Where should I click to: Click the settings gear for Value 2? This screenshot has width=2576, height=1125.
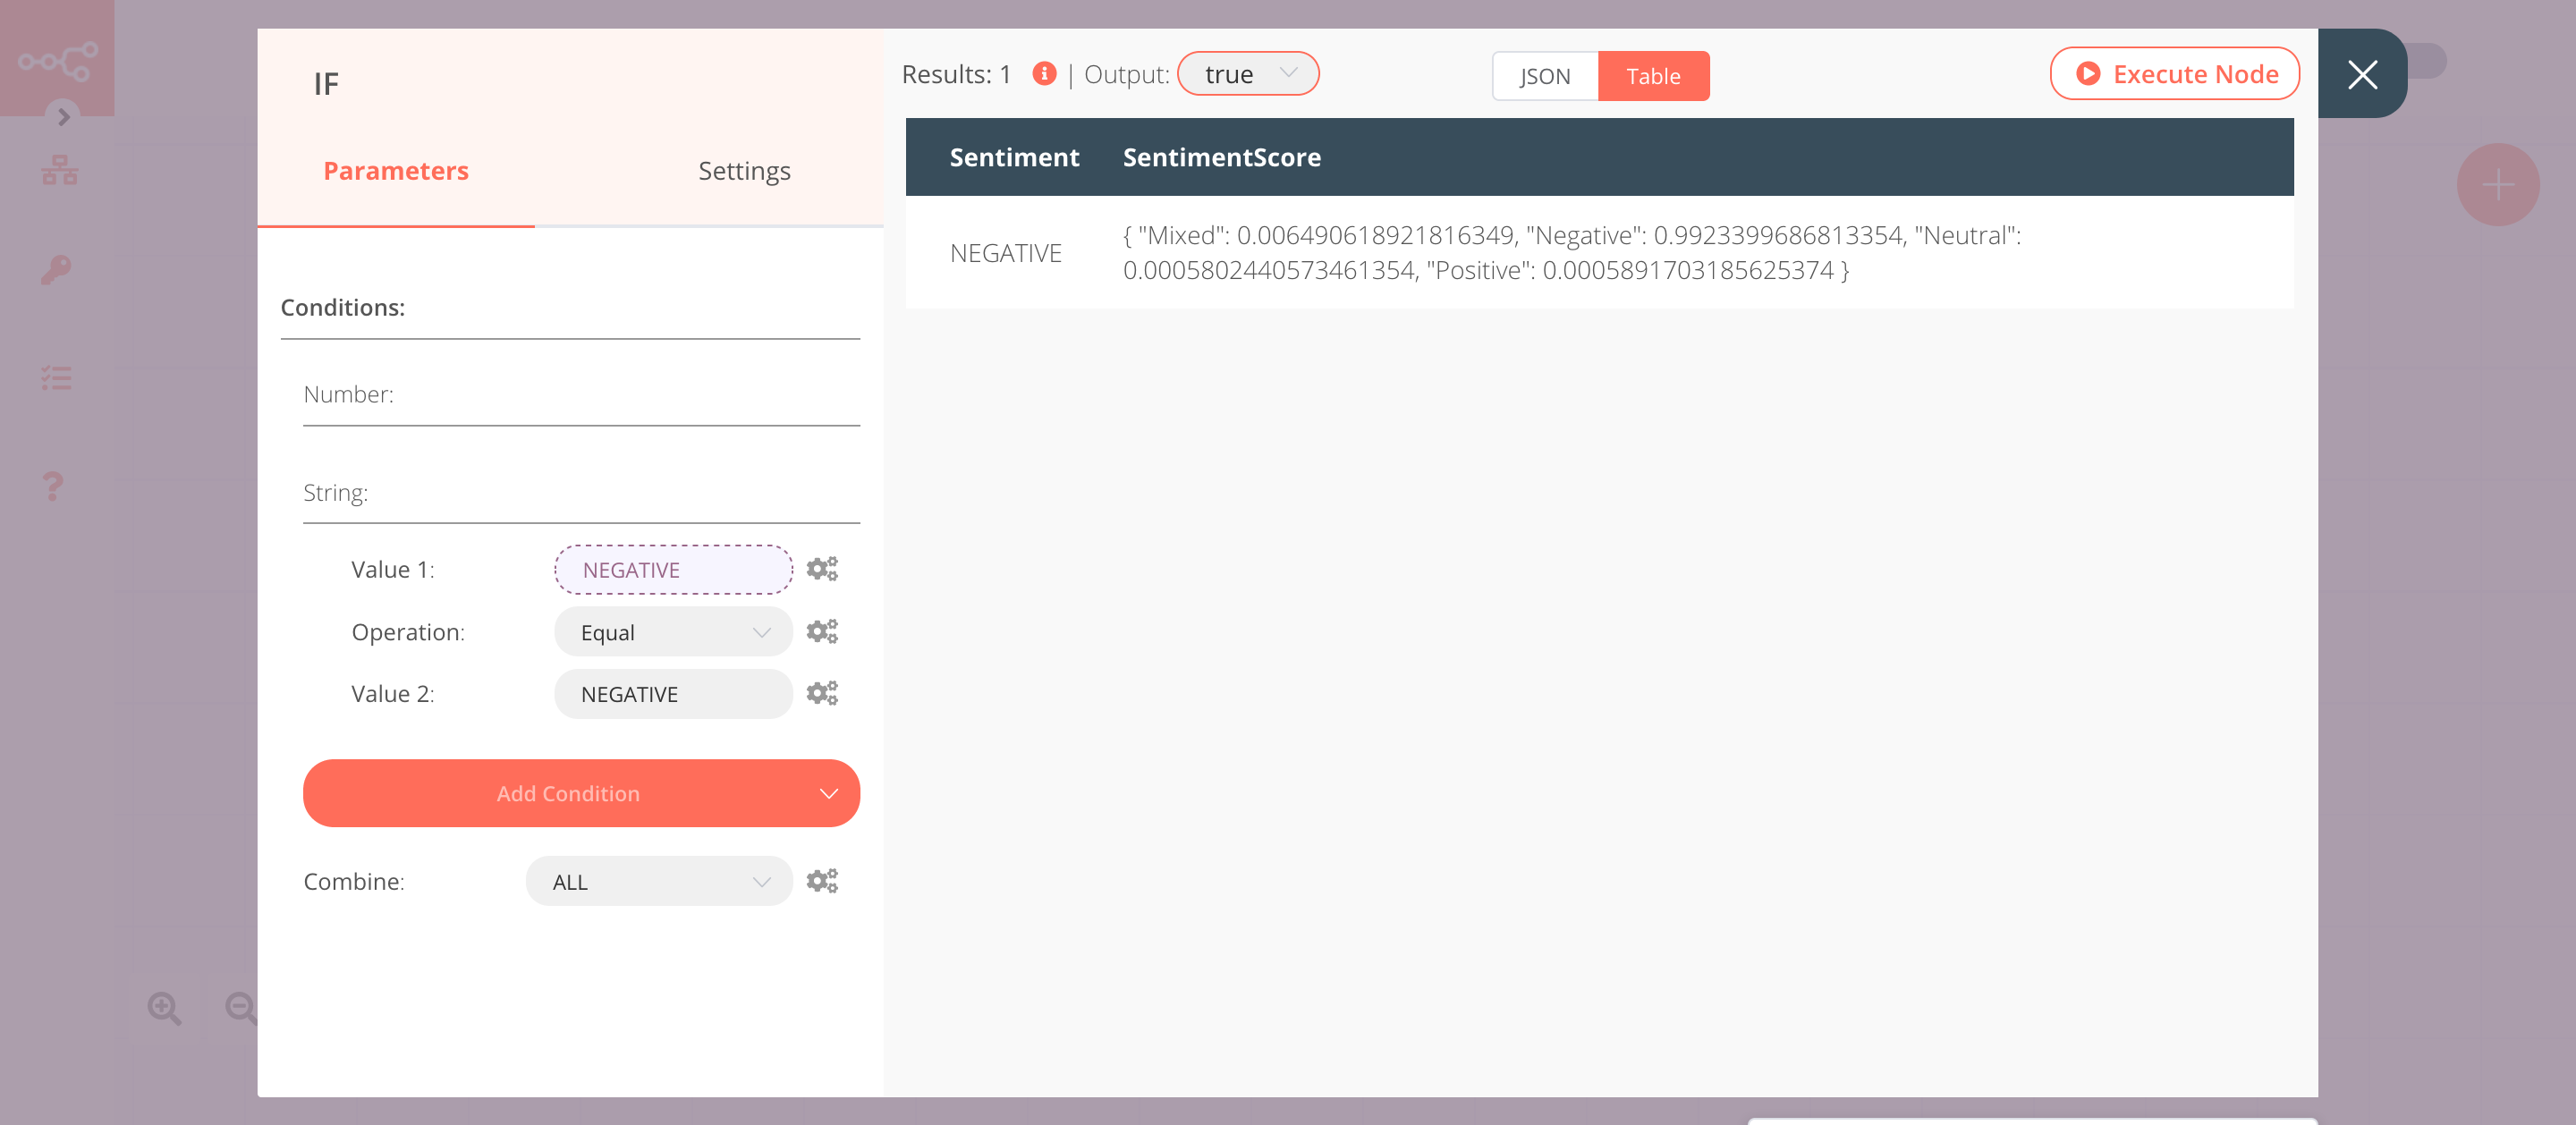(821, 691)
